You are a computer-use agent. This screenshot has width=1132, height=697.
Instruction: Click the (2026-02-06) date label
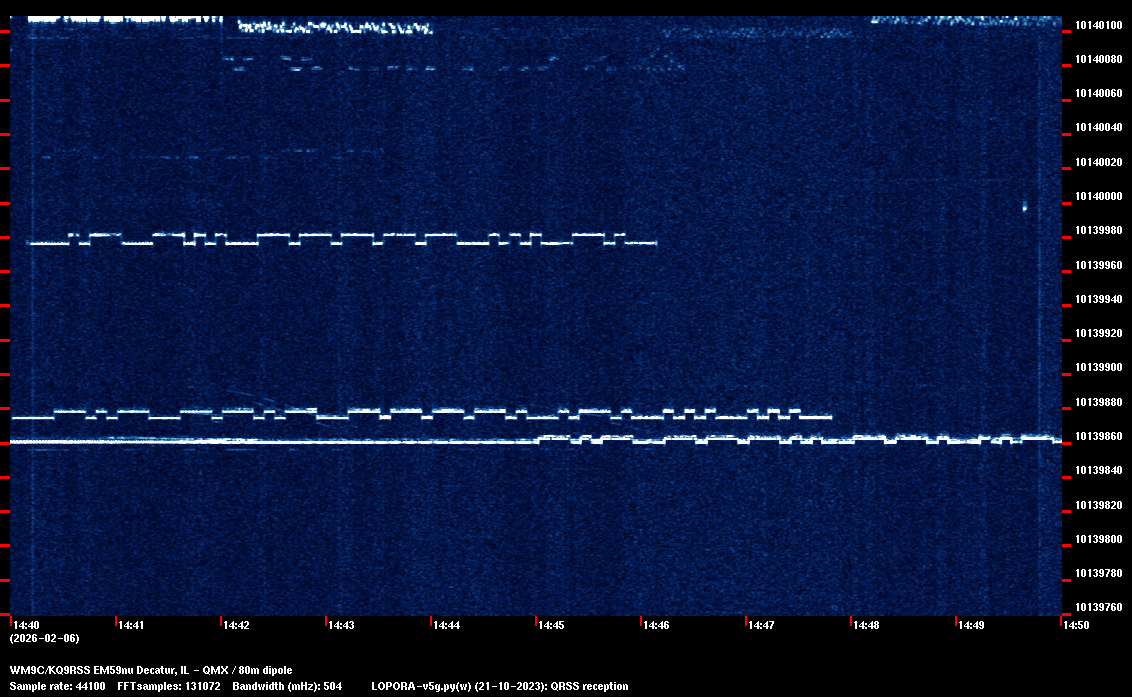44,638
